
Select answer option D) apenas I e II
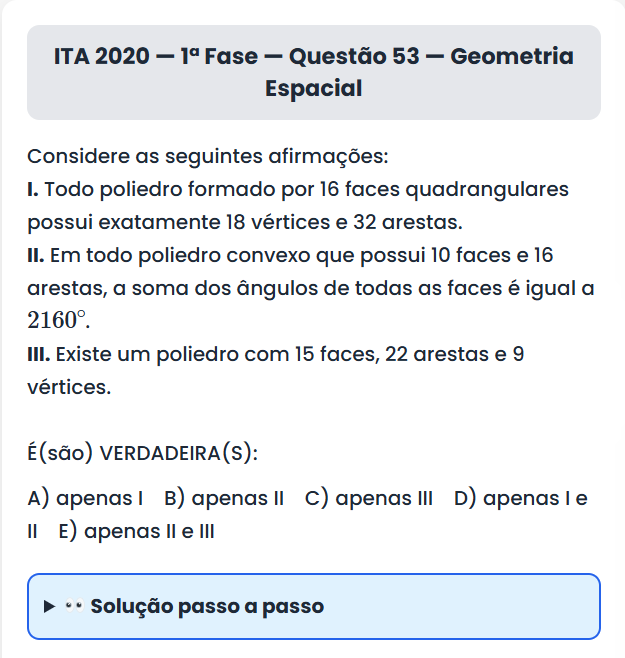[520, 498]
